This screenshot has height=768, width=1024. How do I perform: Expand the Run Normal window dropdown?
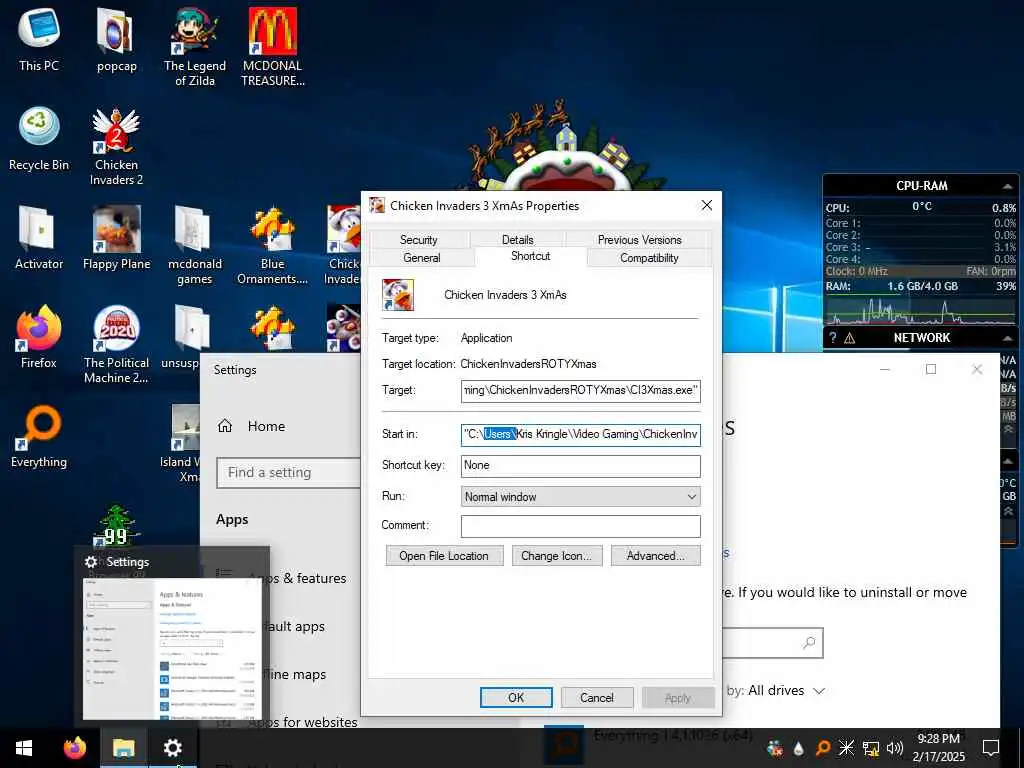click(x=581, y=497)
